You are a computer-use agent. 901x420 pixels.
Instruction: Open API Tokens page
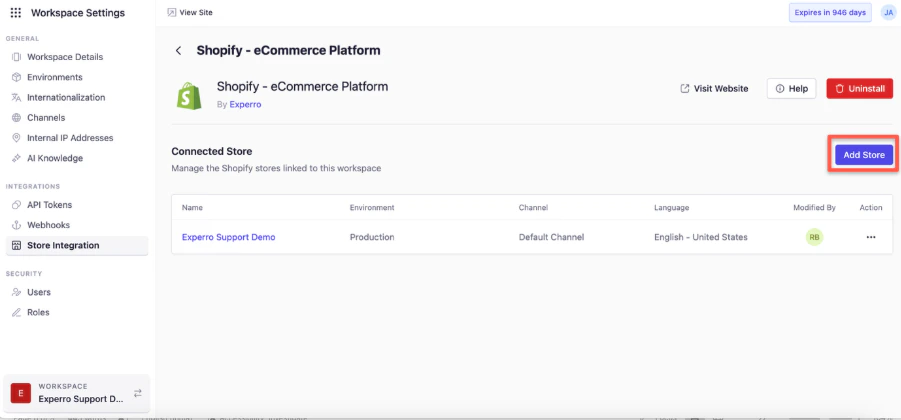coord(48,205)
